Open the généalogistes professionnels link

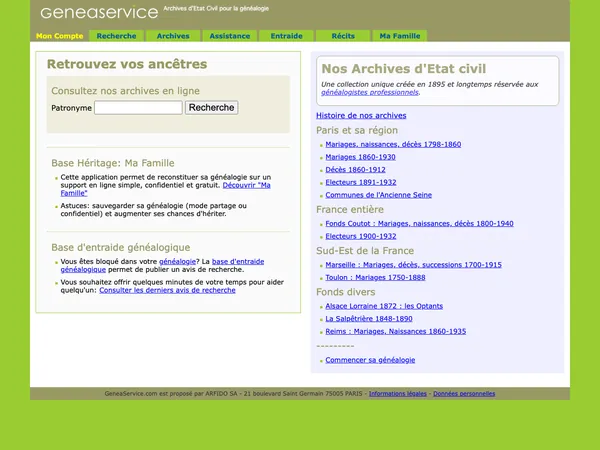tap(370, 92)
